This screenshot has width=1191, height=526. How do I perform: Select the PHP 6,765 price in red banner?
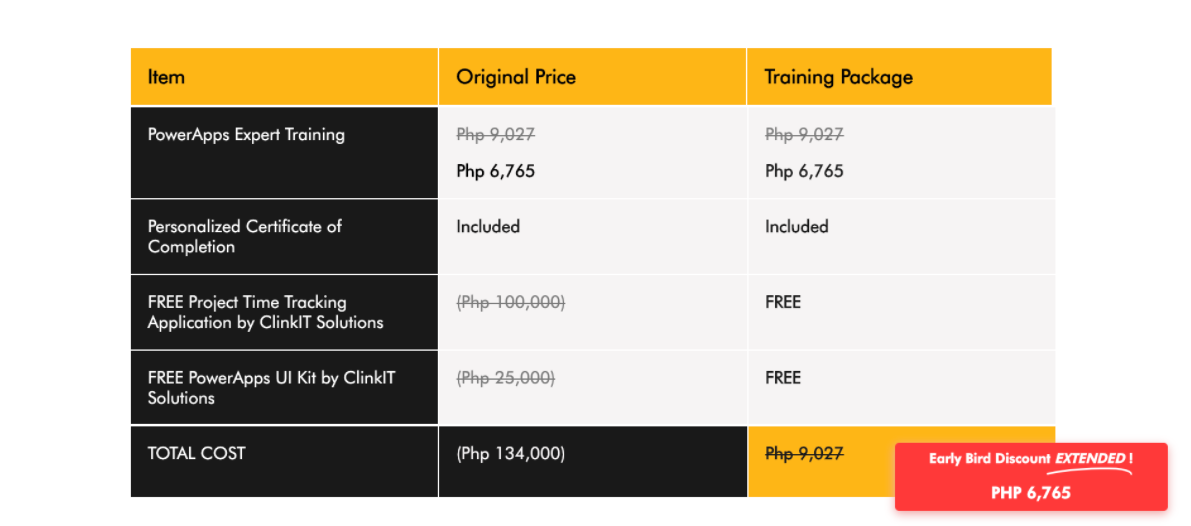(x=1031, y=493)
